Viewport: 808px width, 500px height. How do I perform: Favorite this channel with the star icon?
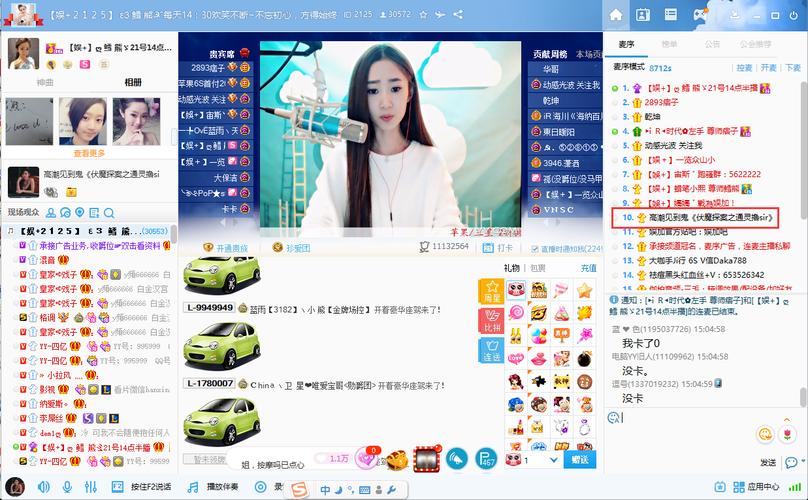(x=423, y=14)
